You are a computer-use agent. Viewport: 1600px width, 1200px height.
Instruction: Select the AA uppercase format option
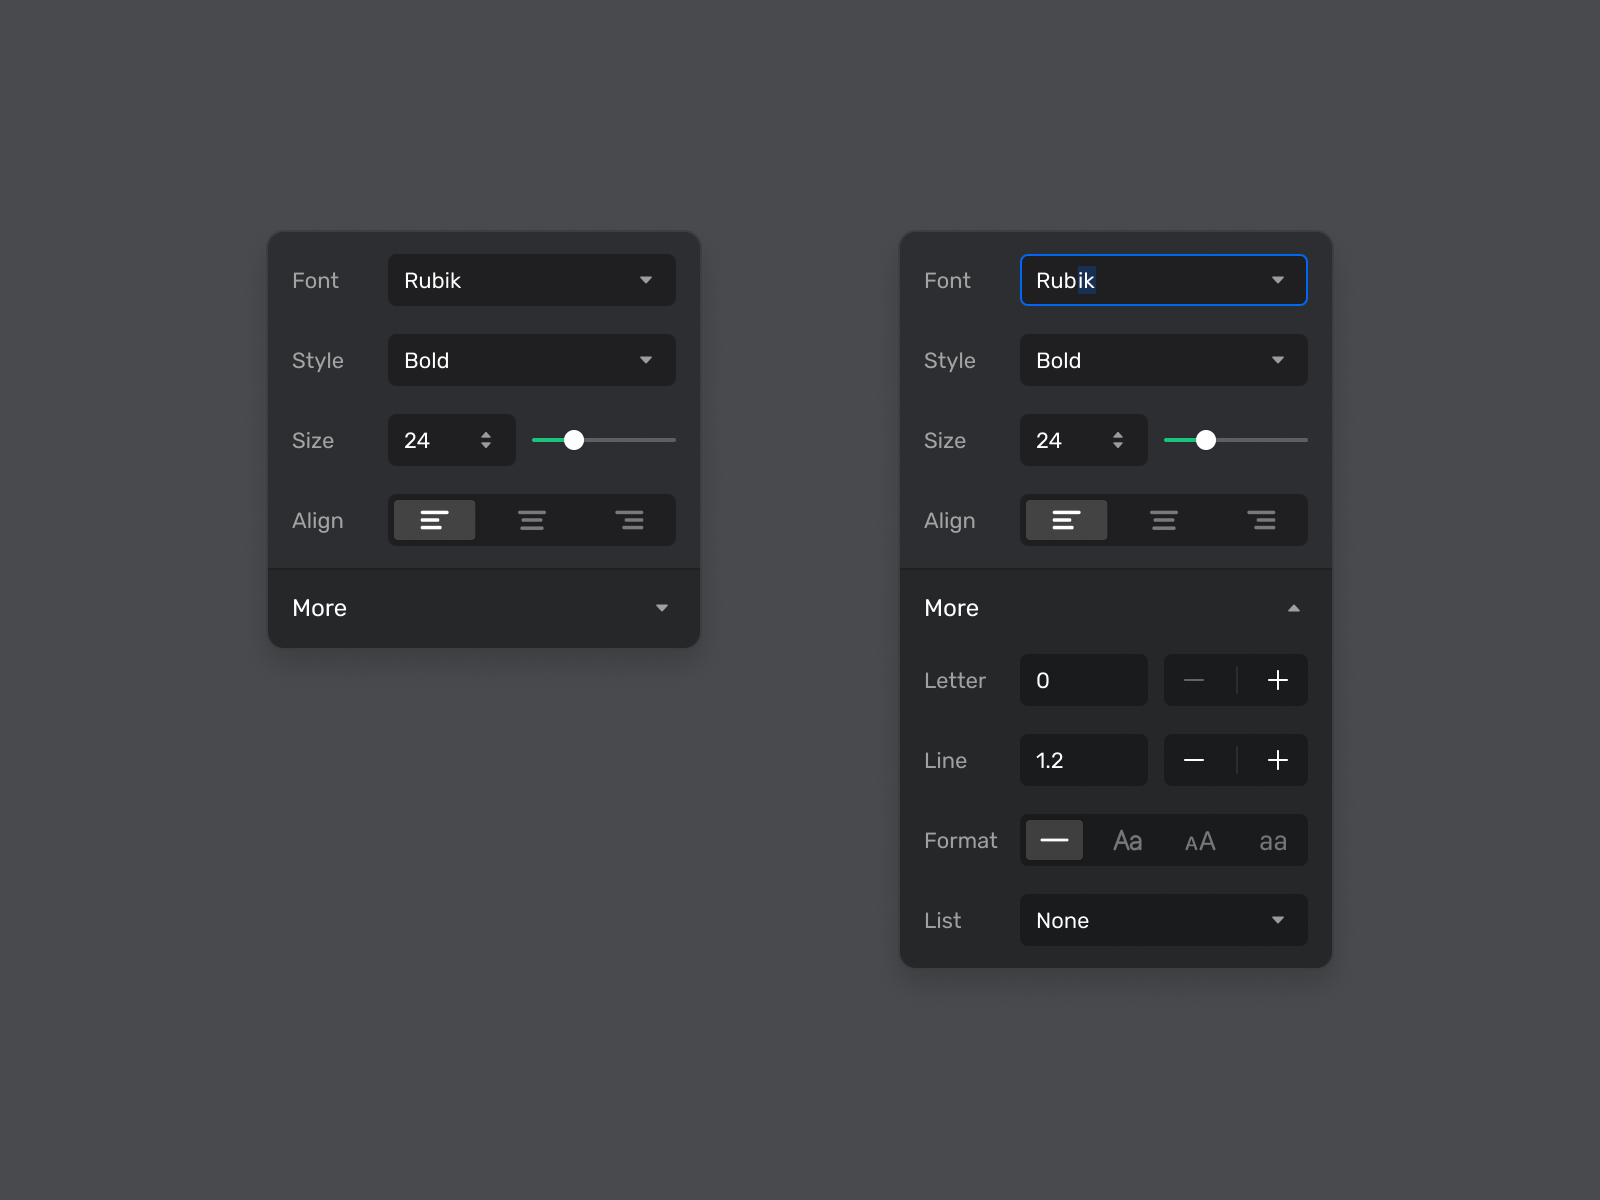(x=1200, y=840)
